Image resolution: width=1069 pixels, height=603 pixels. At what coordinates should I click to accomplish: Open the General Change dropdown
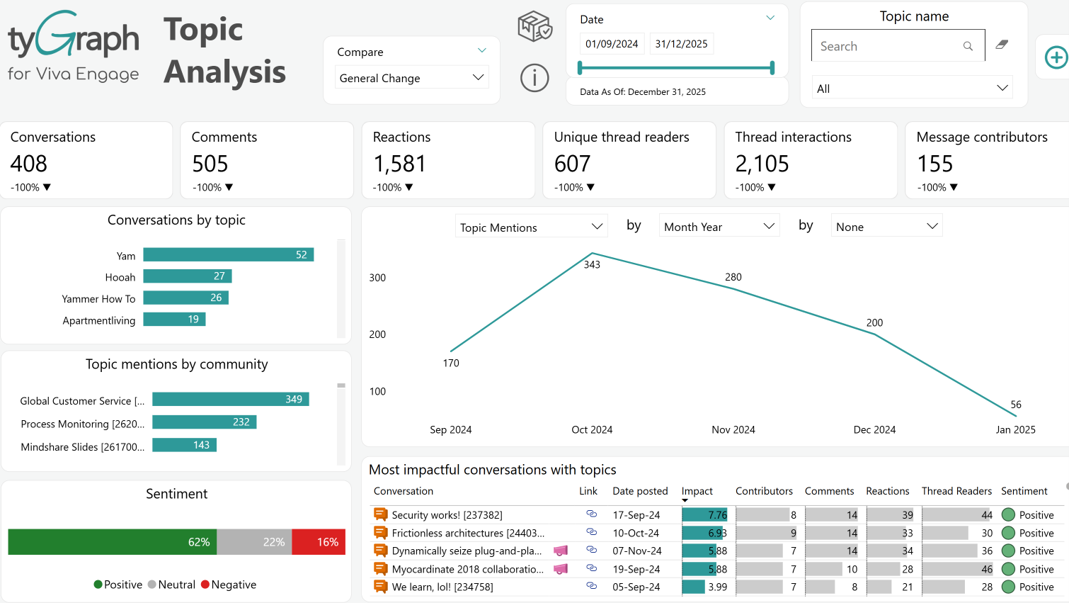pyautogui.click(x=411, y=78)
